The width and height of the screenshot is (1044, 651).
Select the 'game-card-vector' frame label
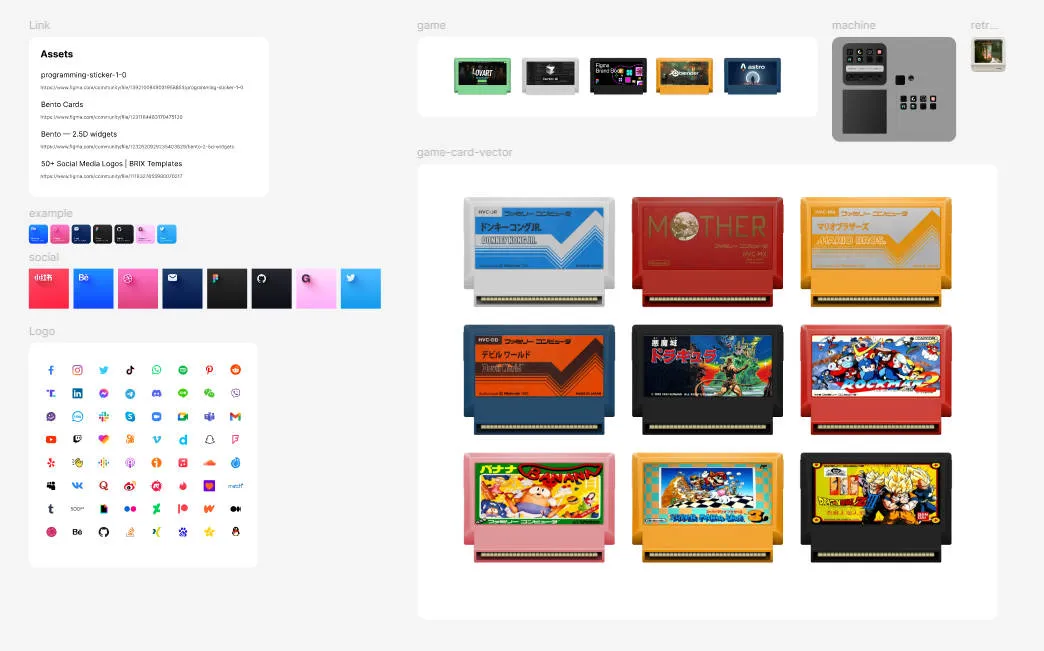point(464,152)
